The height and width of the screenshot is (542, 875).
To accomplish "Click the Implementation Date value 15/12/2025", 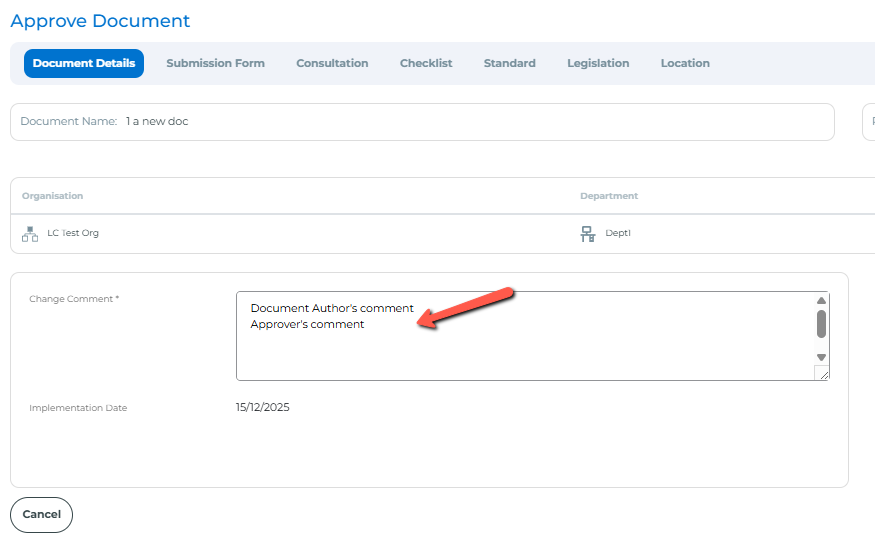I will click(x=263, y=407).
